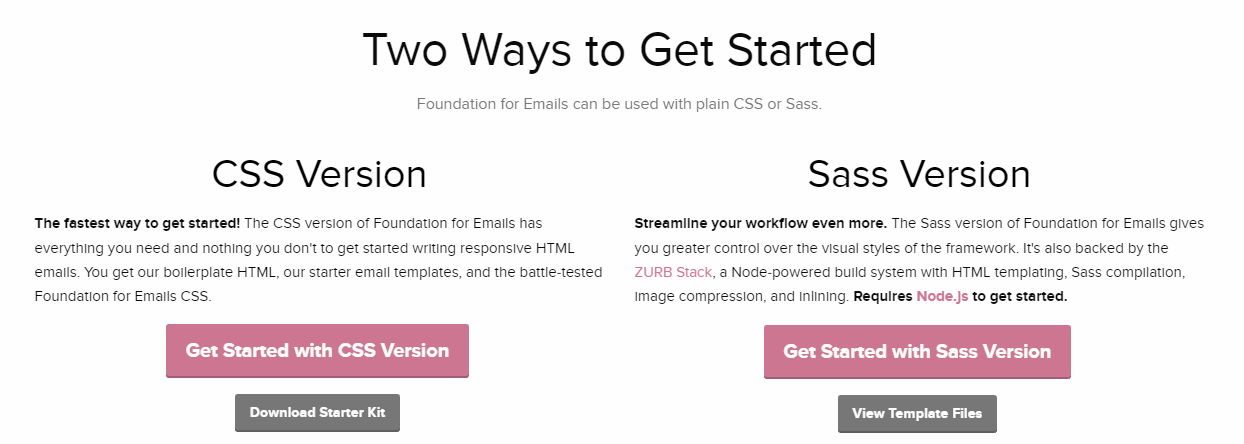
Task: Open the Node.js link
Action: click(941, 296)
